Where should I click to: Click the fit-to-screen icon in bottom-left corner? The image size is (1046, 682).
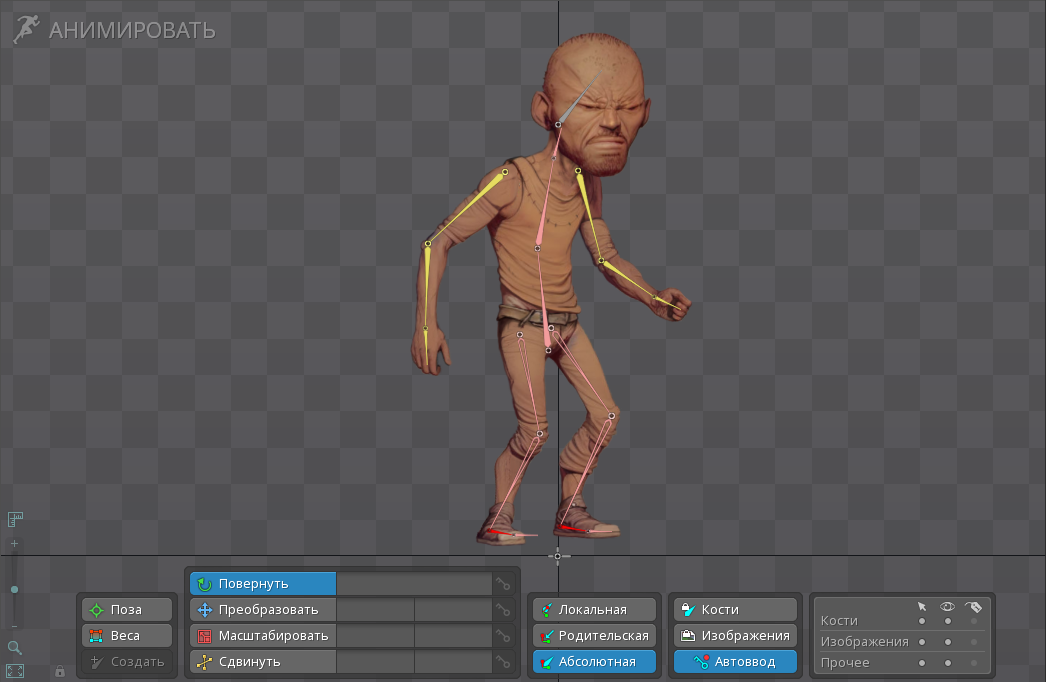tap(15, 670)
